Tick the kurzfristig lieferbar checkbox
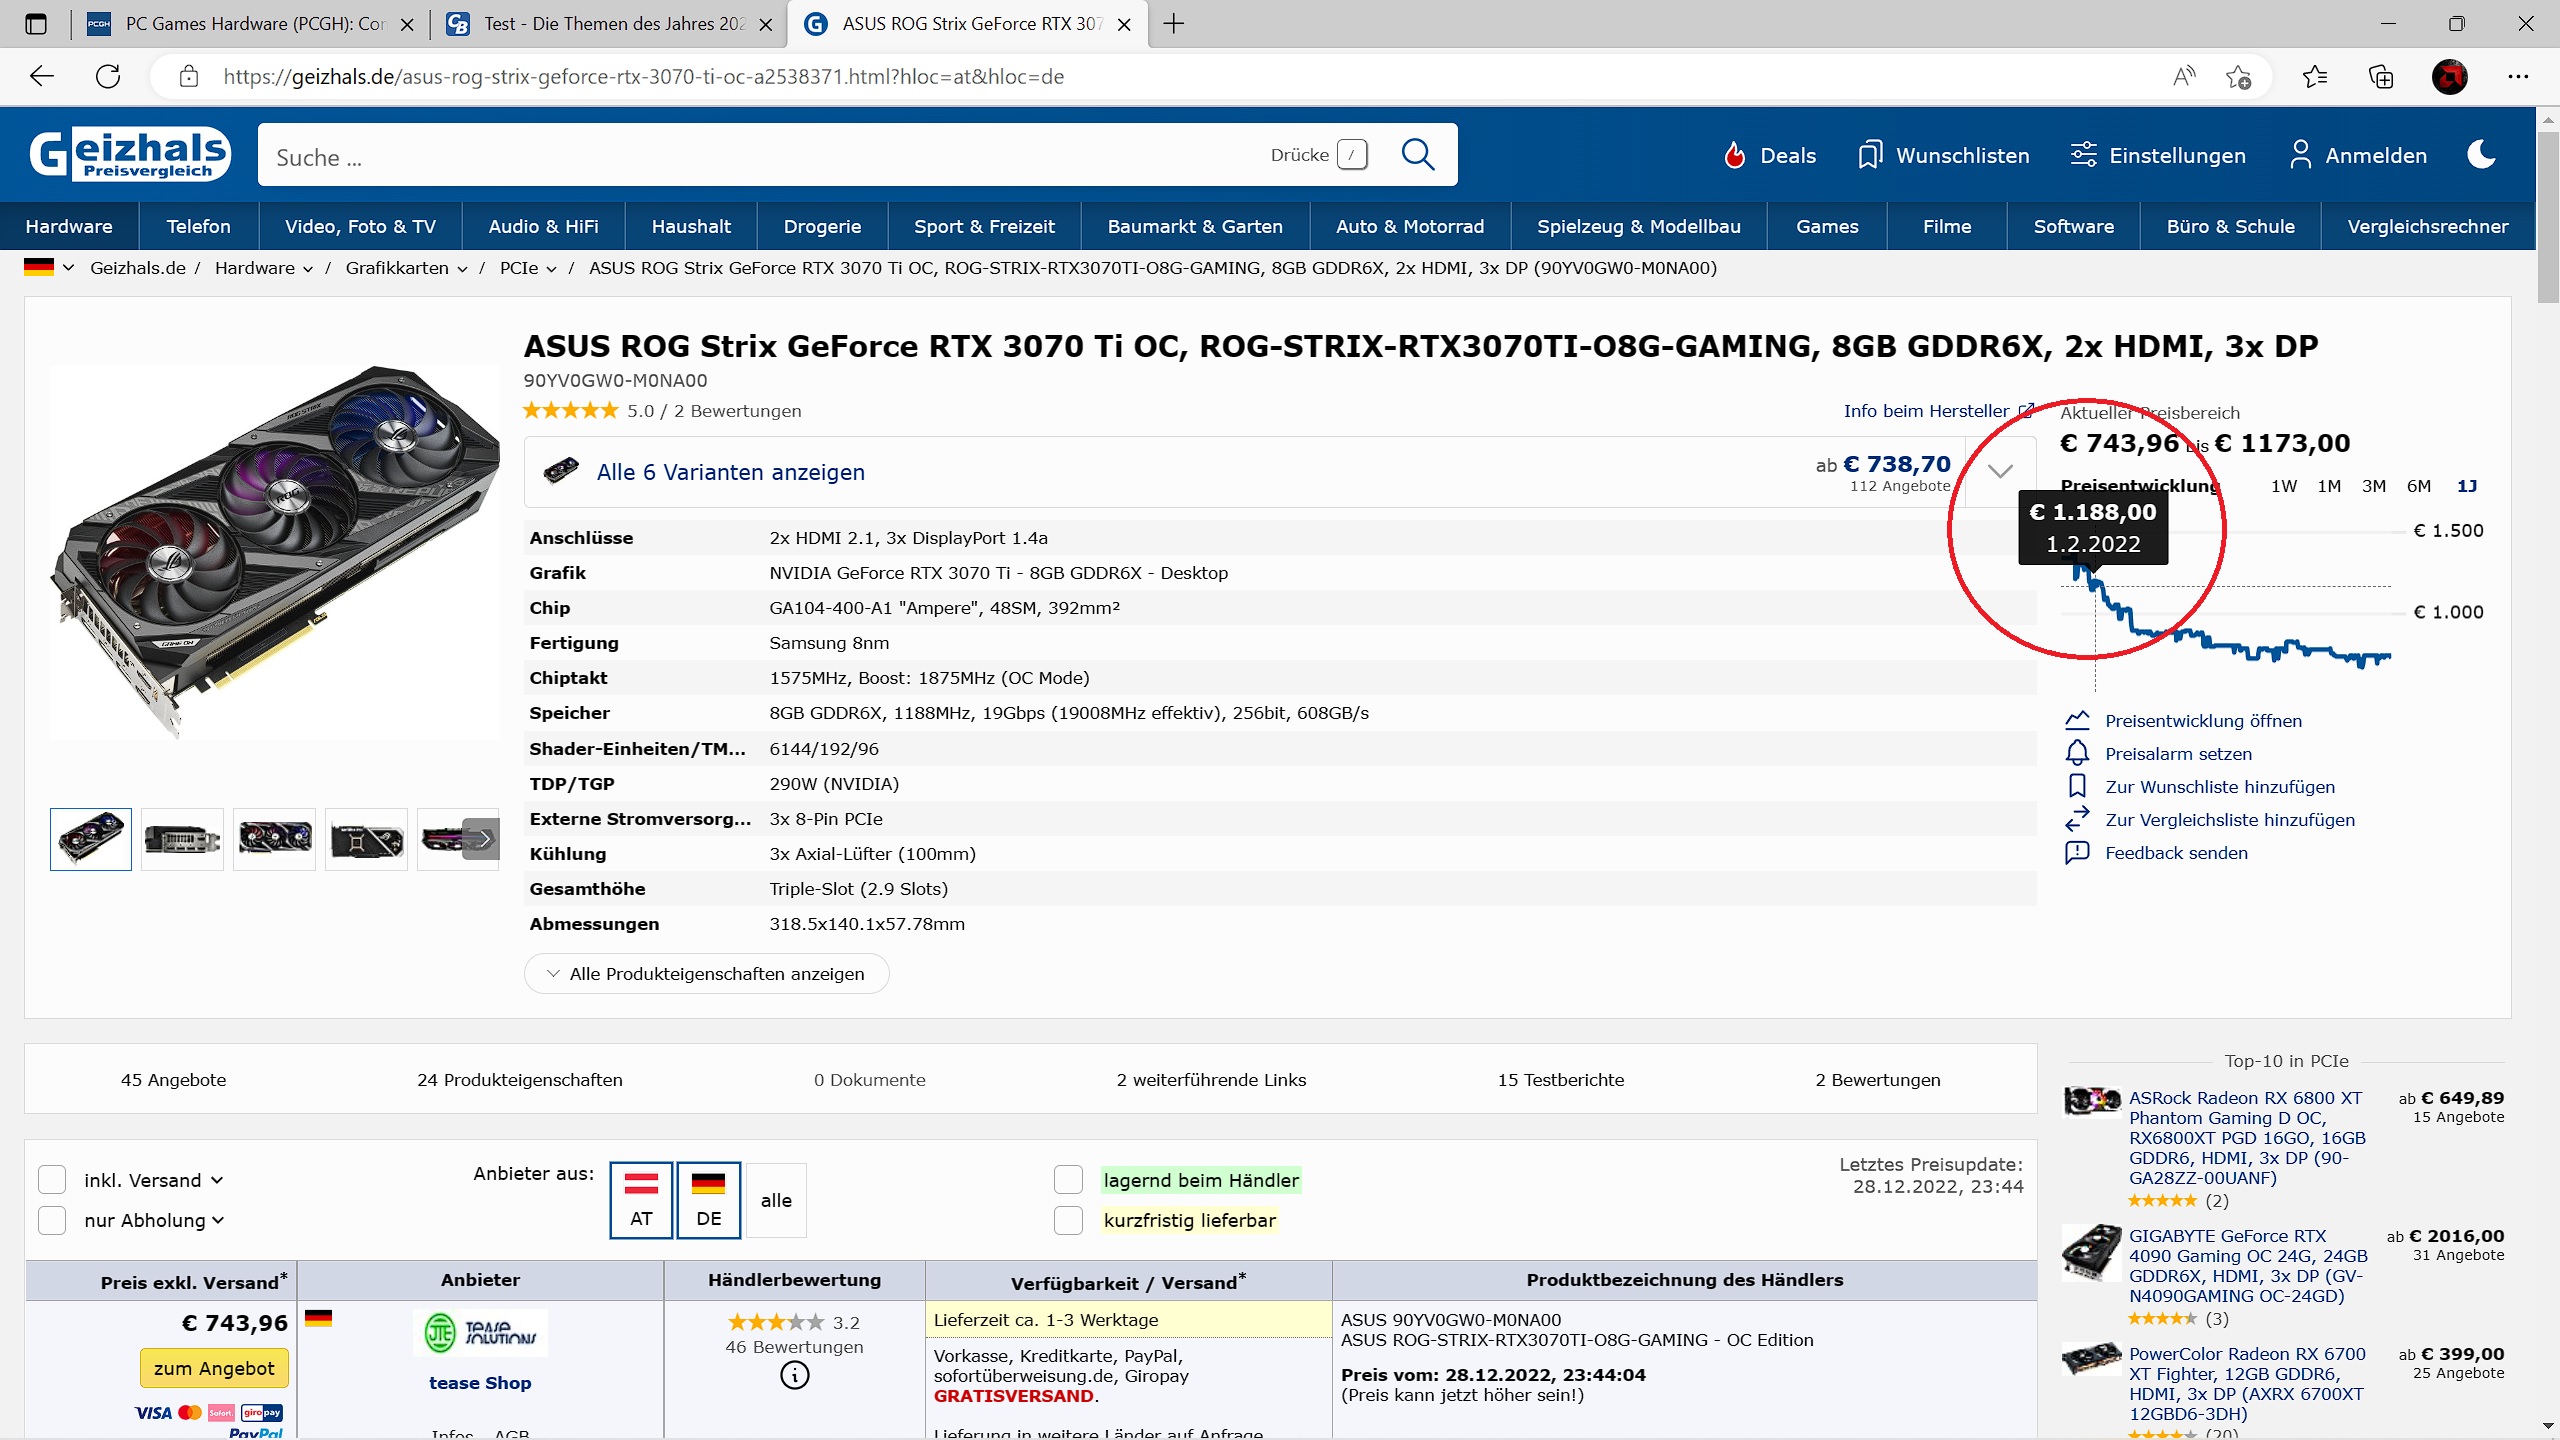The height and width of the screenshot is (1440, 2560). pyautogui.click(x=1068, y=1220)
